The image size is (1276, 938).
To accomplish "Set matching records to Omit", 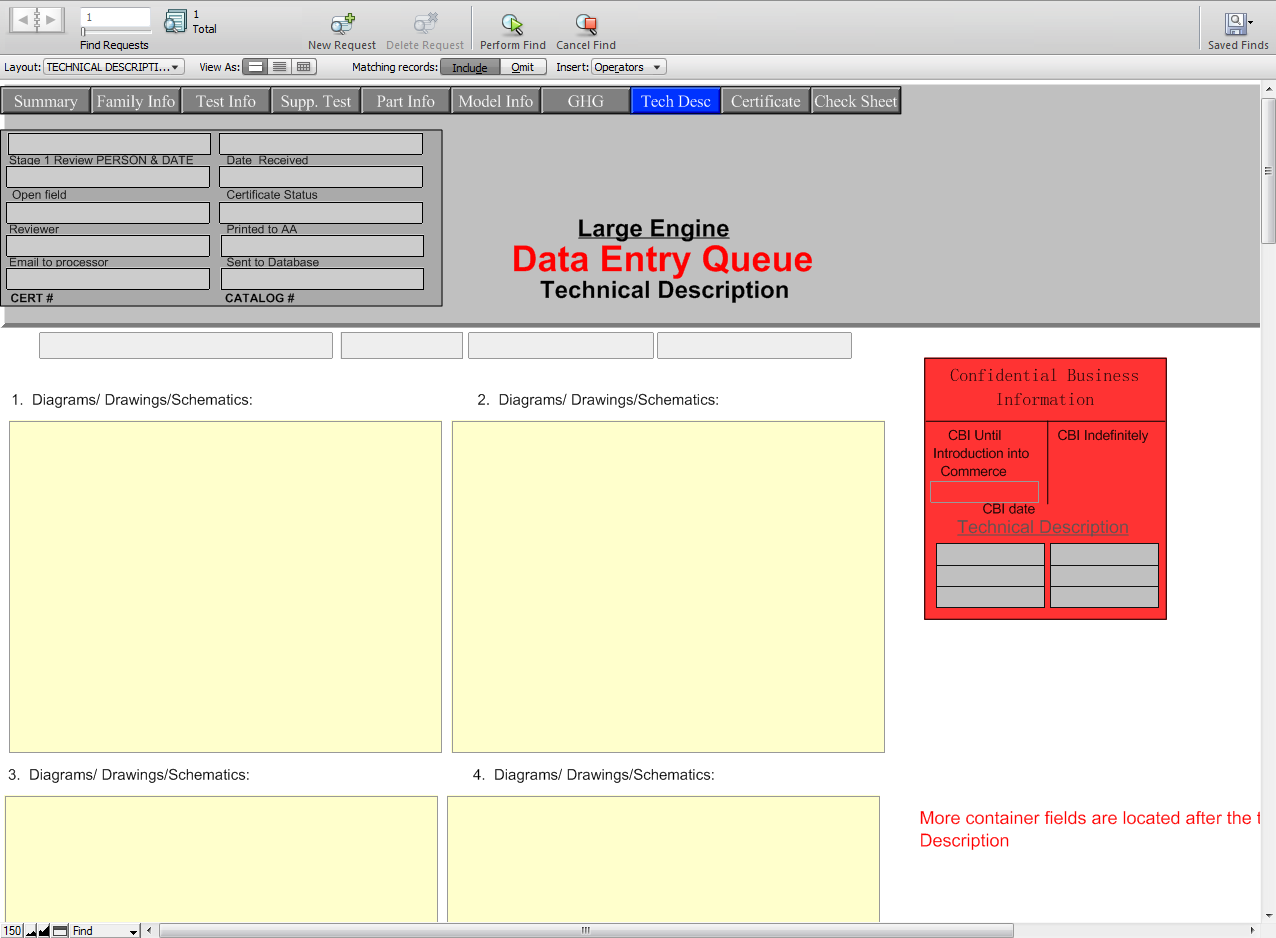I will (x=523, y=67).
